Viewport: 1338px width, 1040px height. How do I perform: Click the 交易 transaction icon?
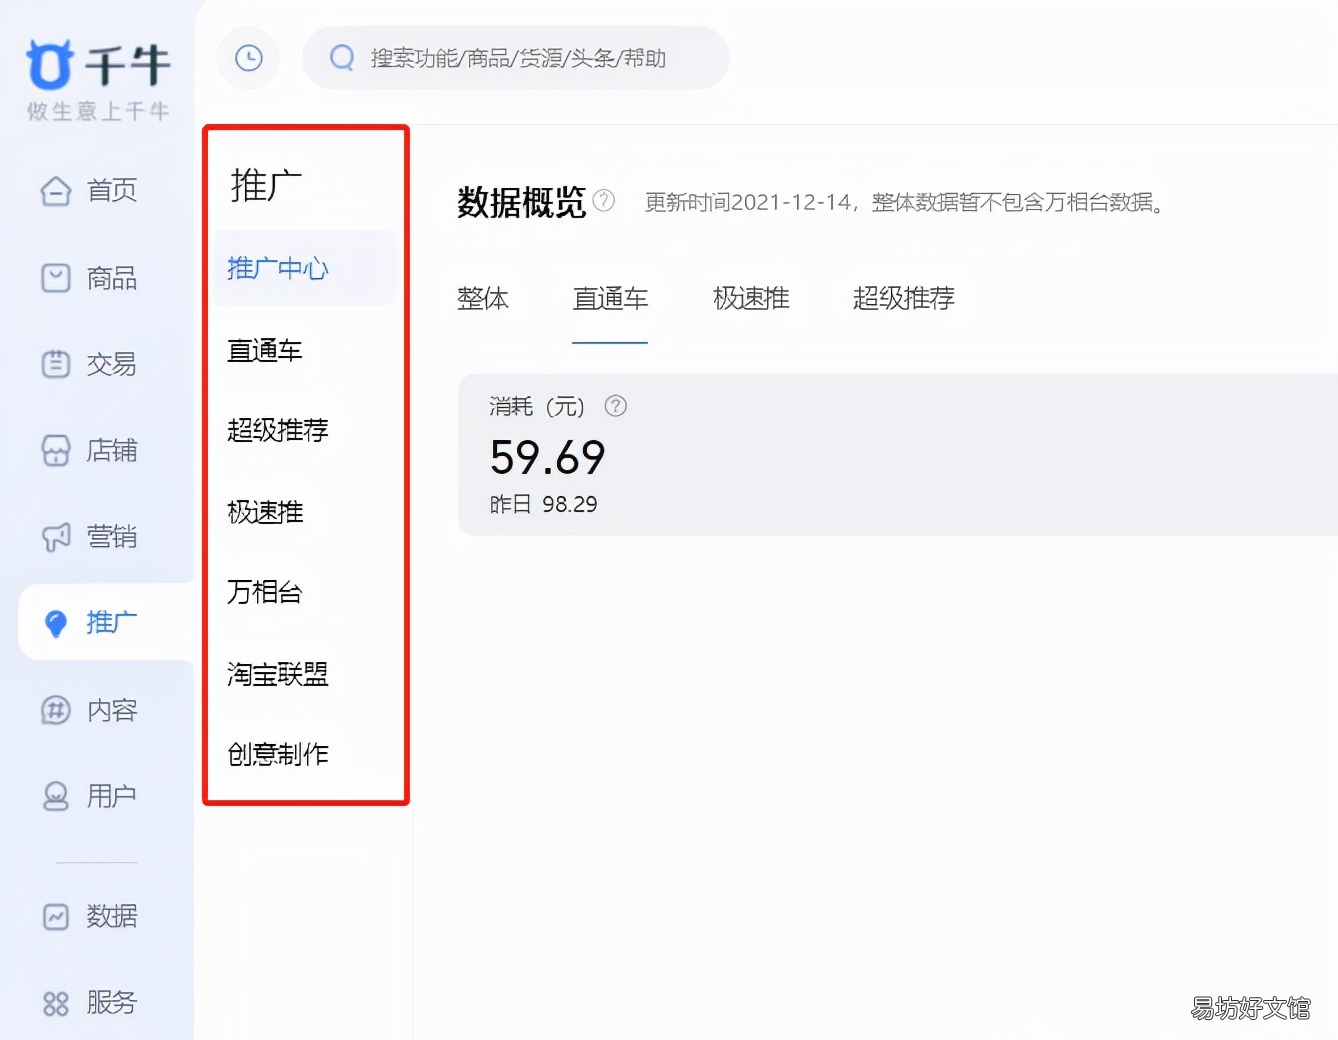56,364
